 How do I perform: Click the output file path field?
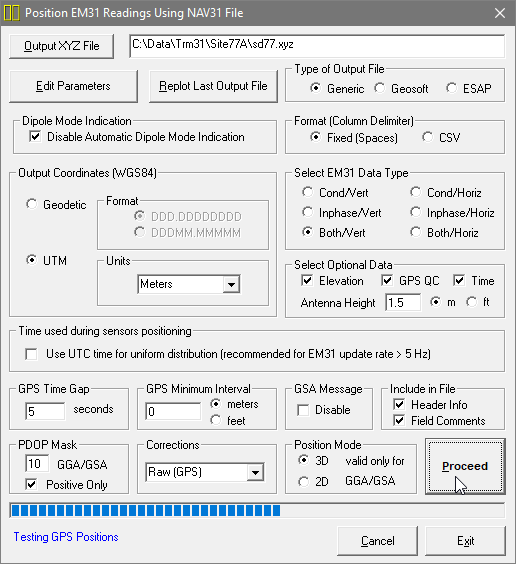tap(317, 46)
